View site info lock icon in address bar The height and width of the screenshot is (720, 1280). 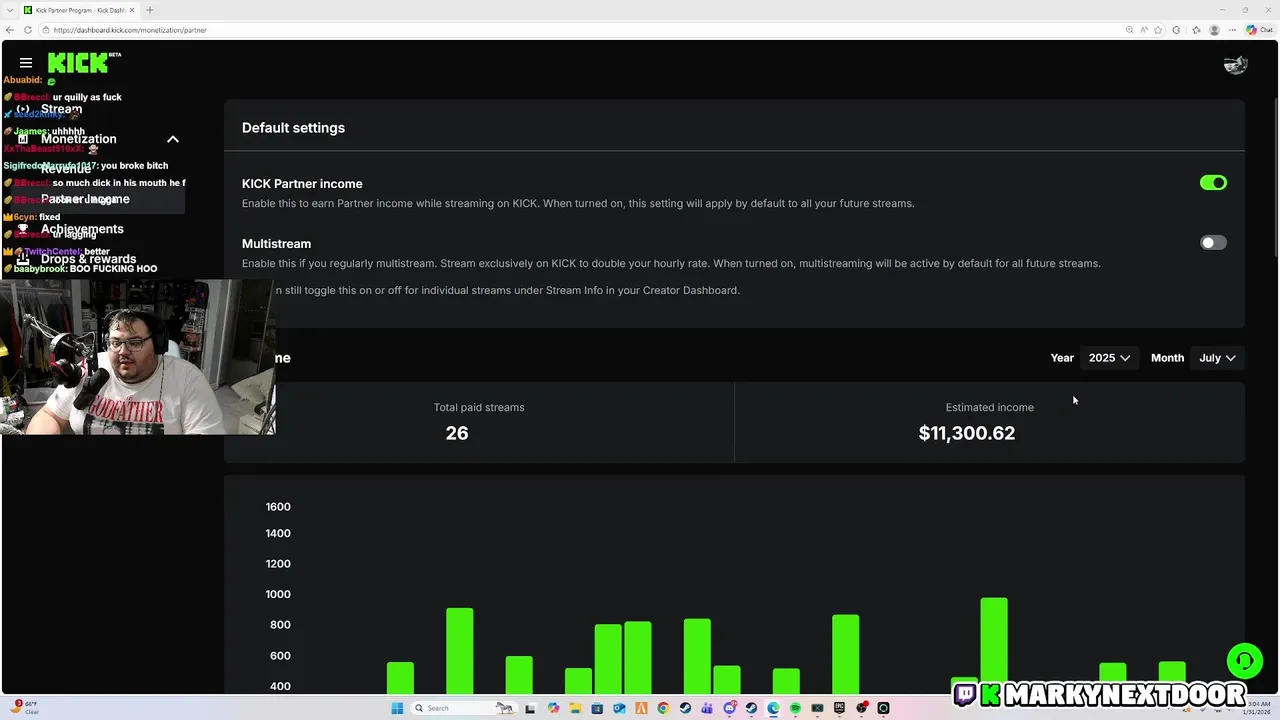tap(46, 30)
